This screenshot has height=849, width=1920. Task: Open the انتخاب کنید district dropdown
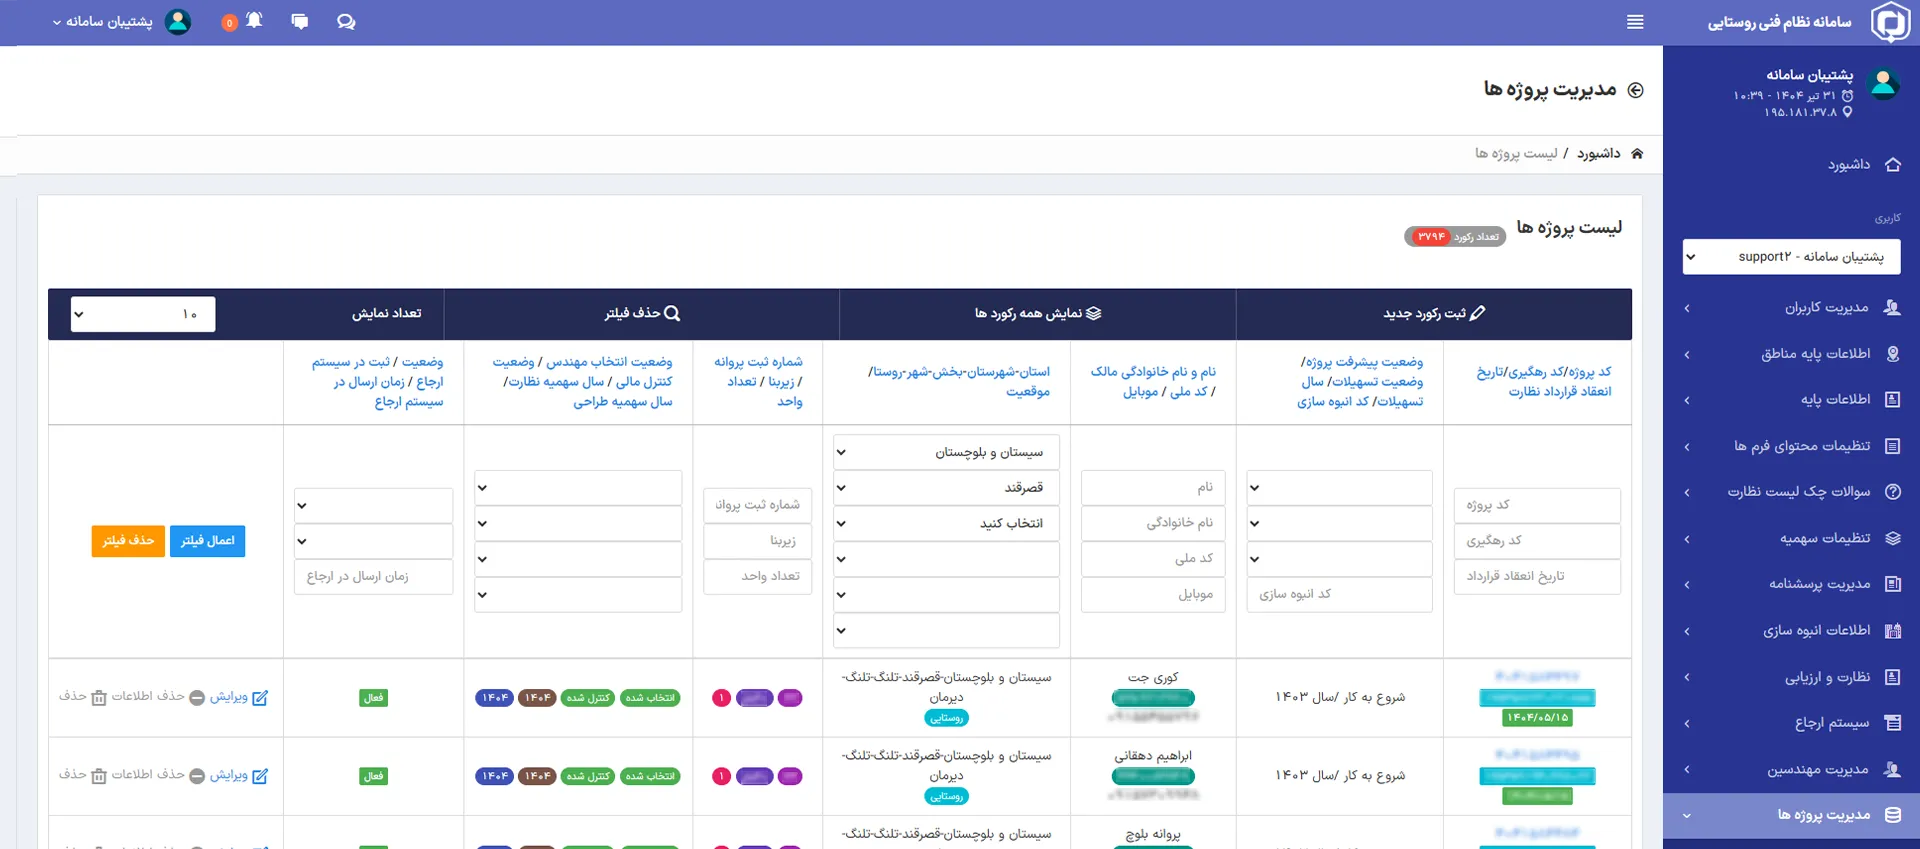946,524
